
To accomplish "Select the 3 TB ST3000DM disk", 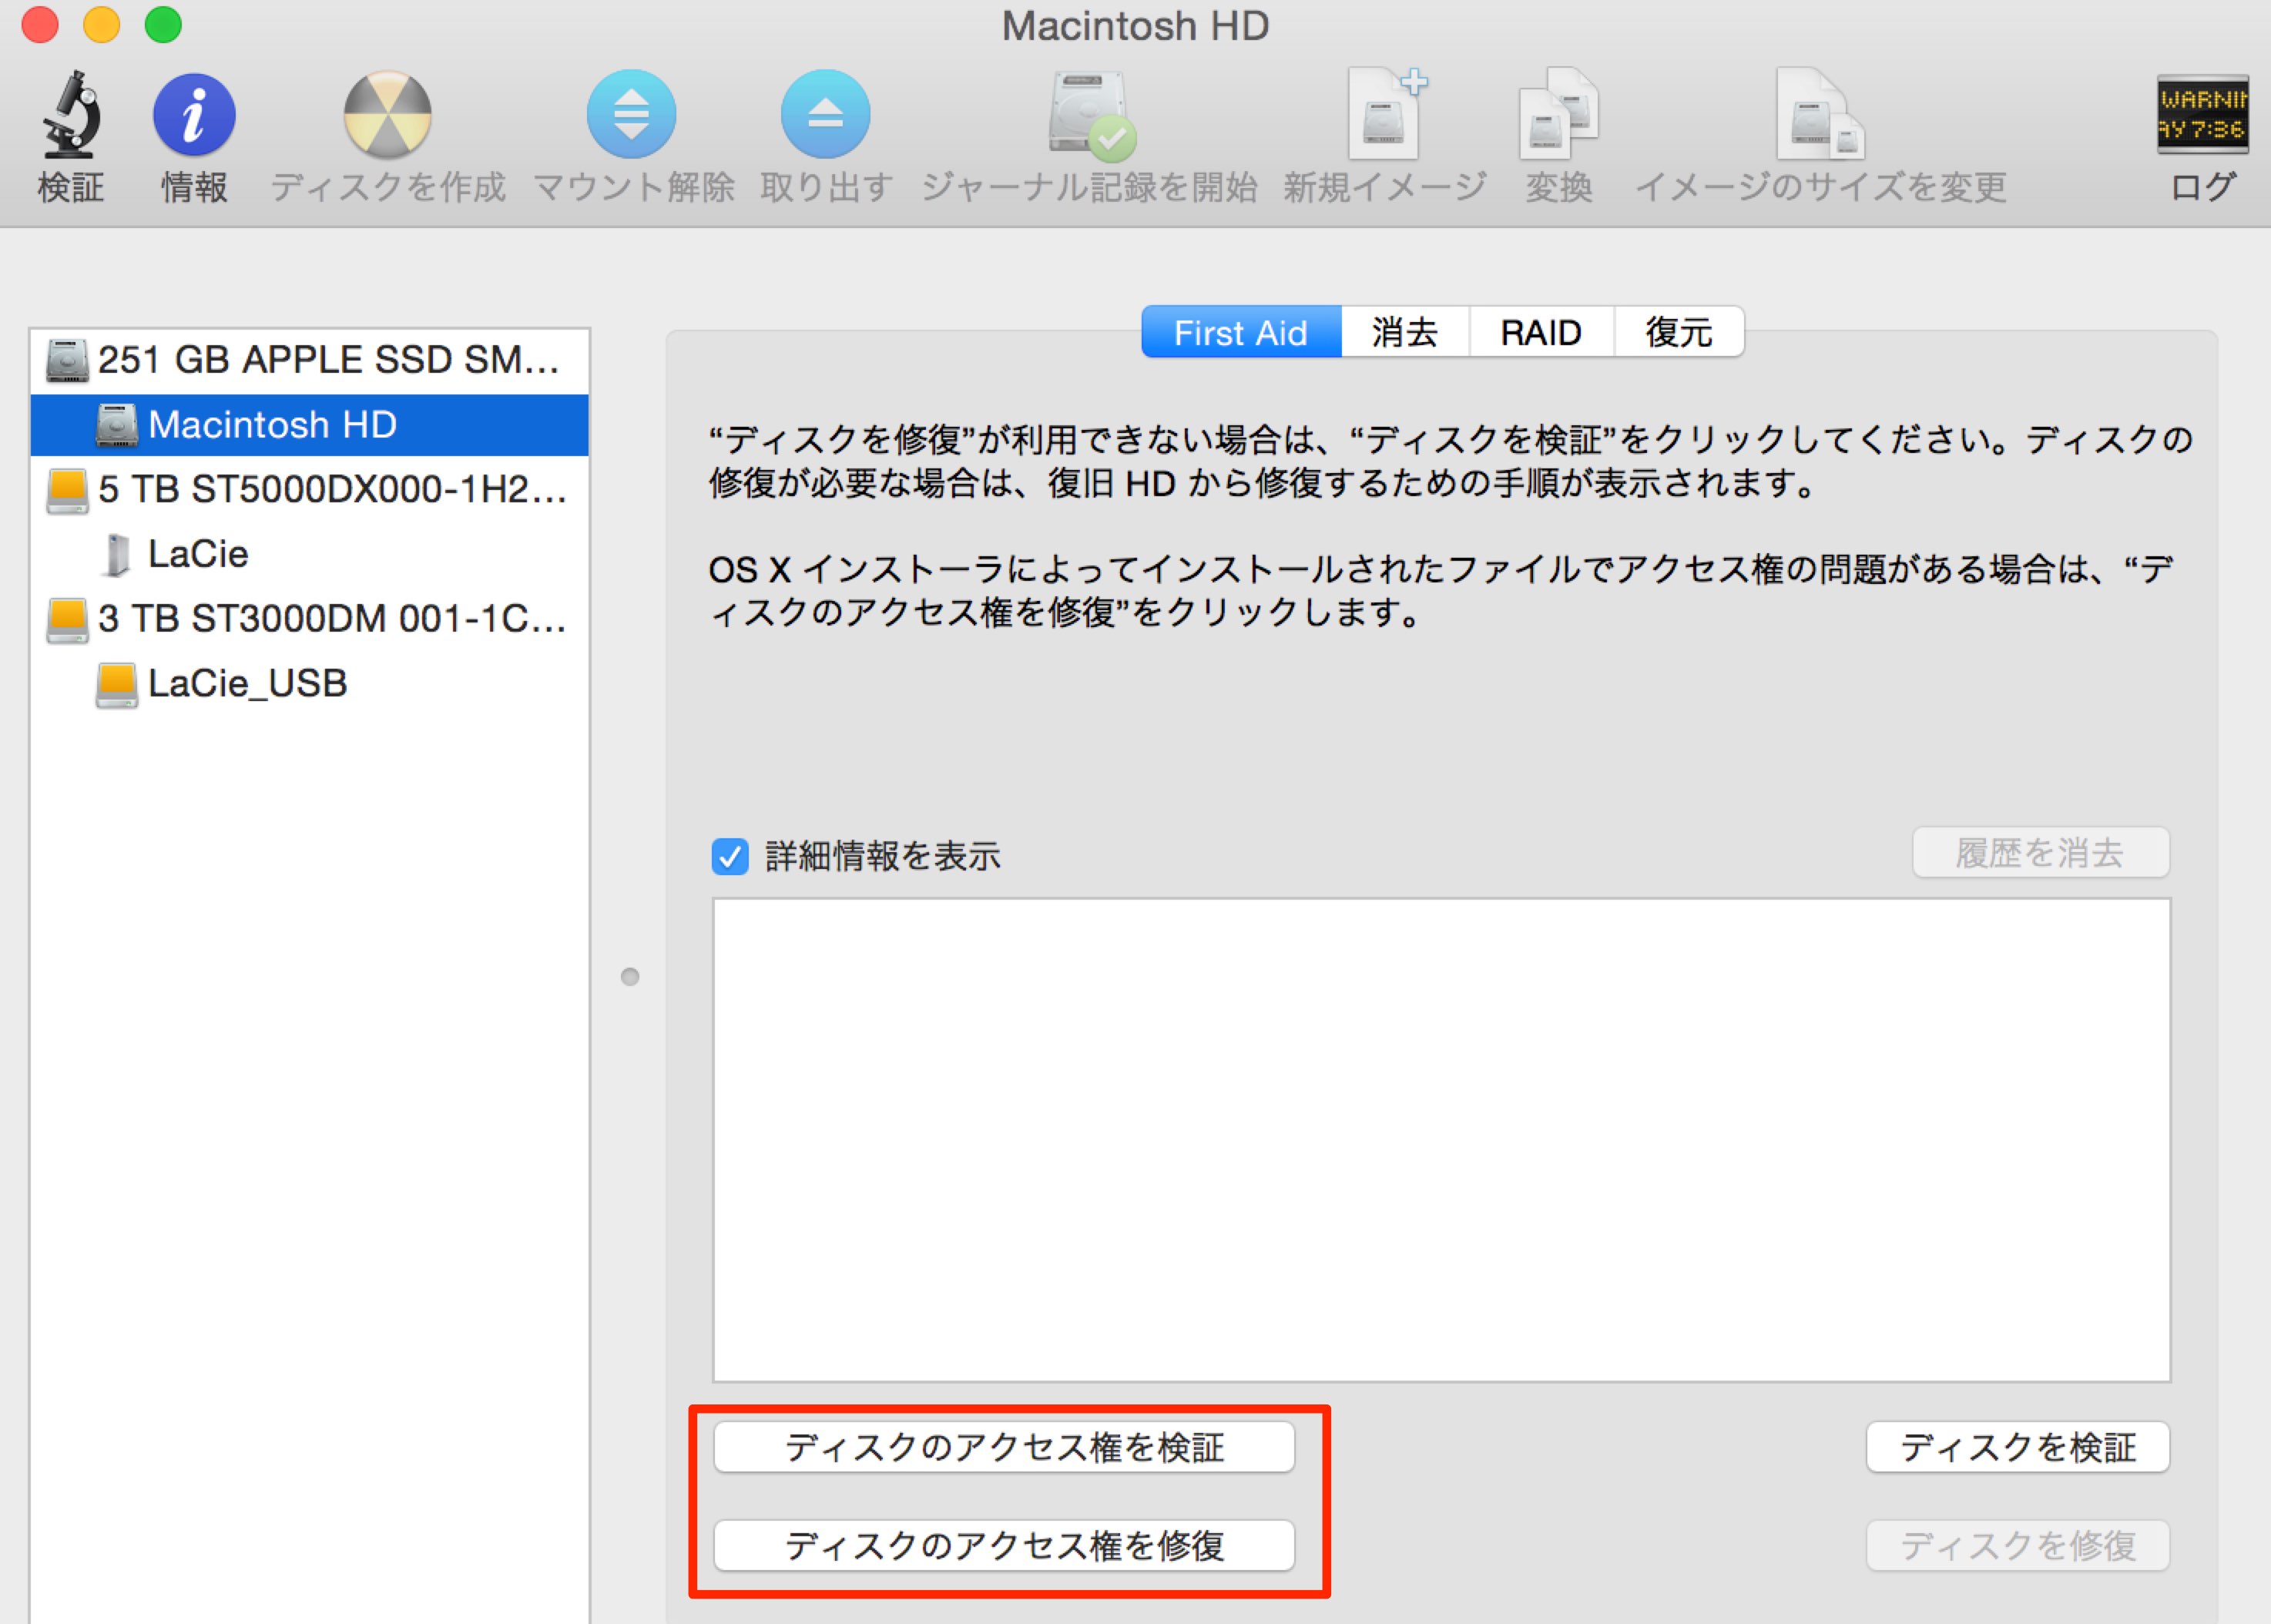I will tap(310, 619).
